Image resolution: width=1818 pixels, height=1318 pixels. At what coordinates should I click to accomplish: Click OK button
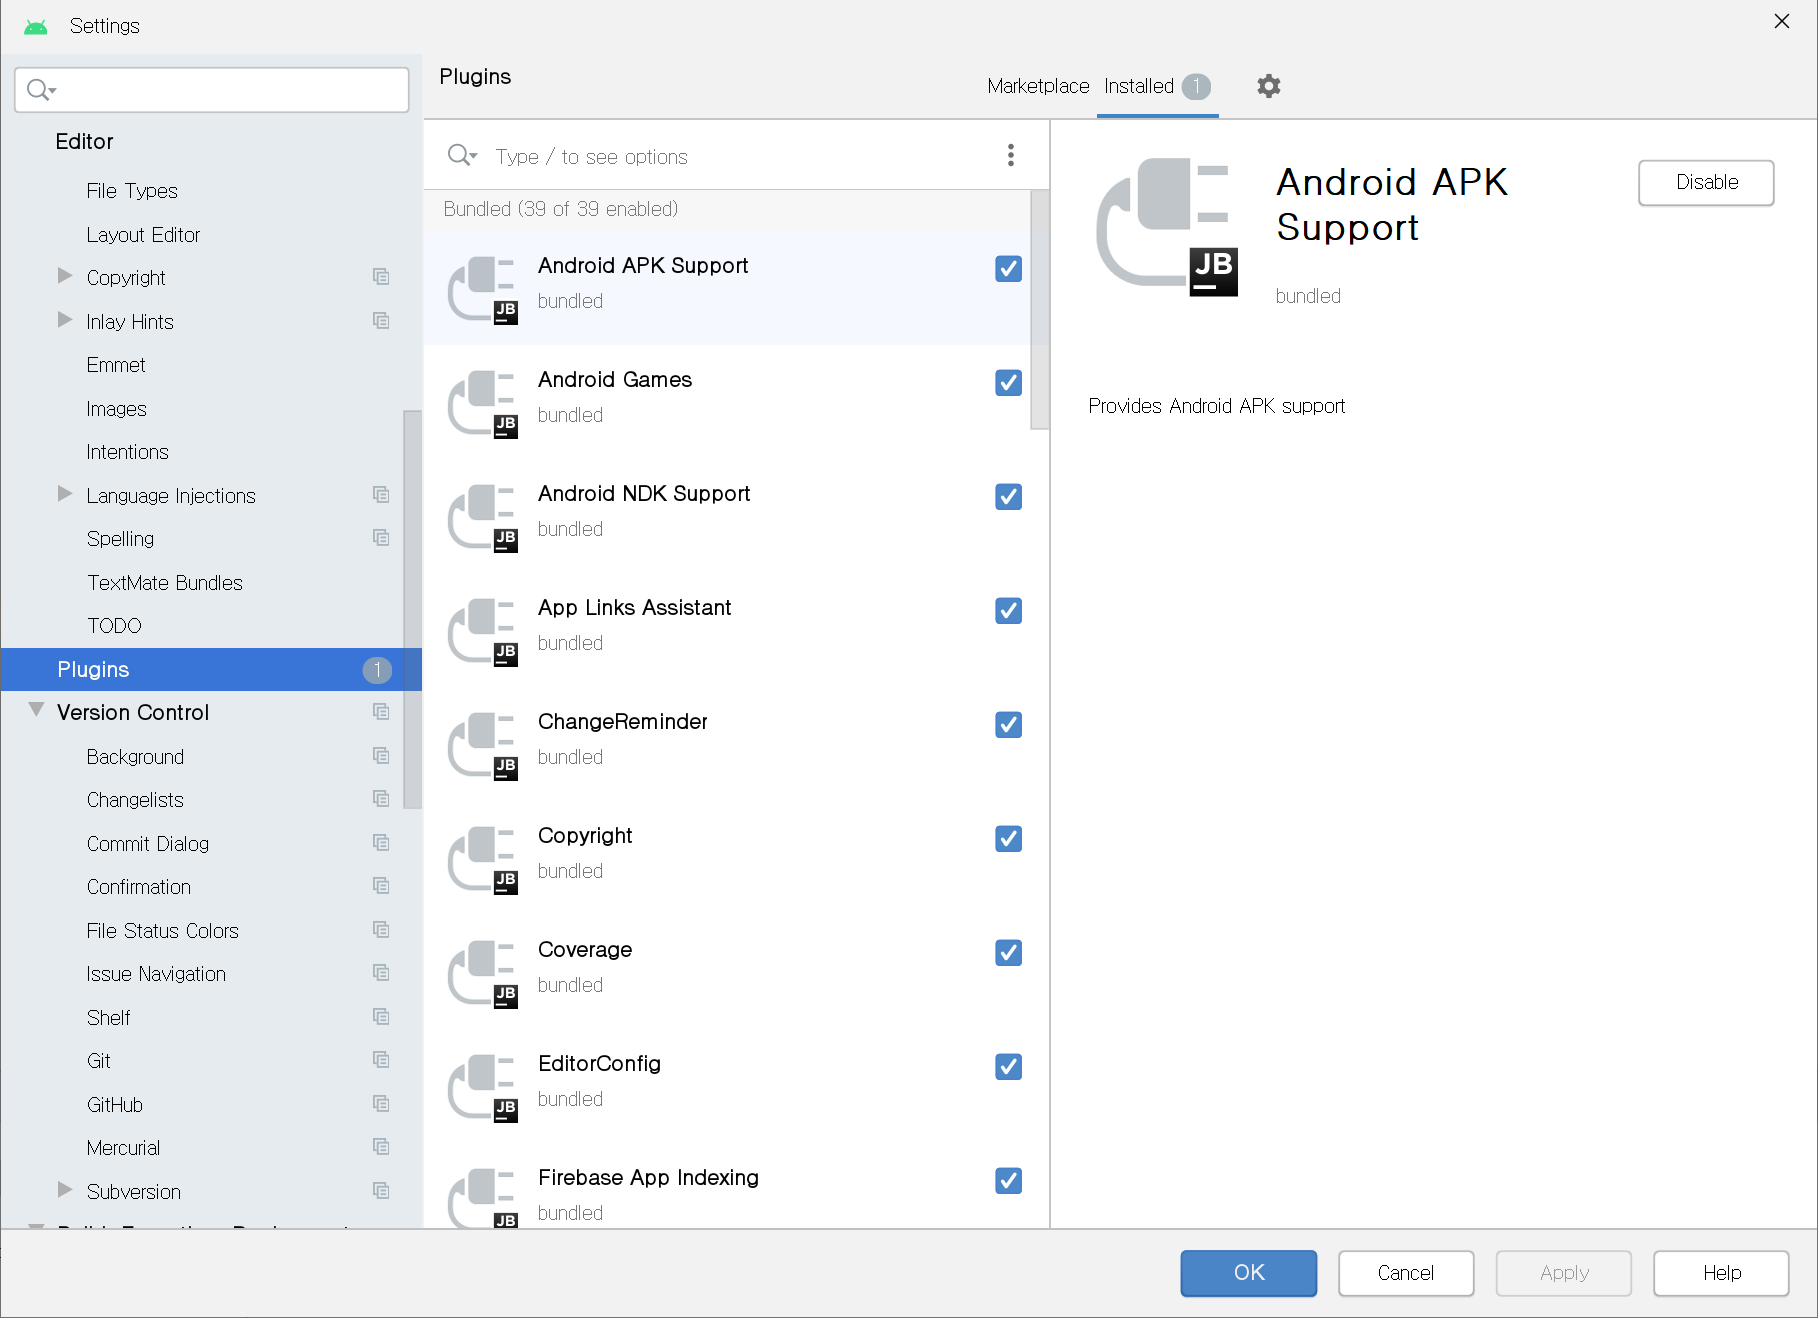click(x=1248, y=1273)
